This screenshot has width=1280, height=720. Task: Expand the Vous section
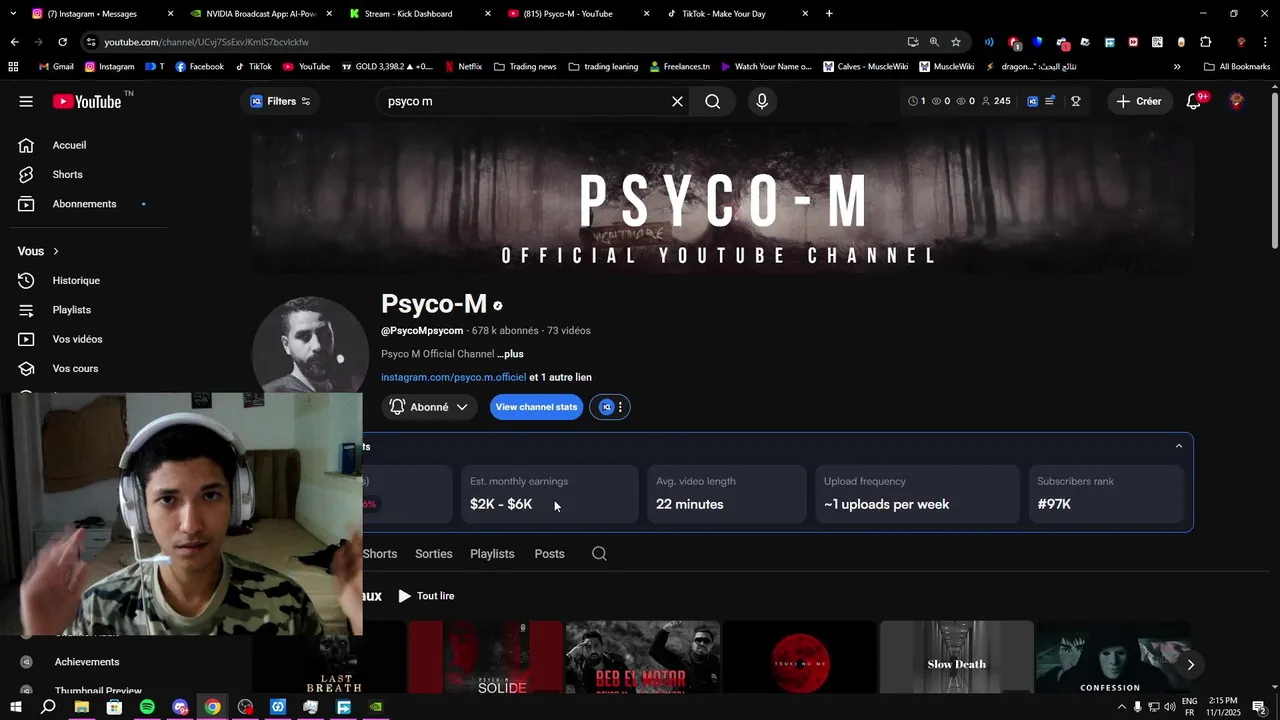(x=38, y=251)
